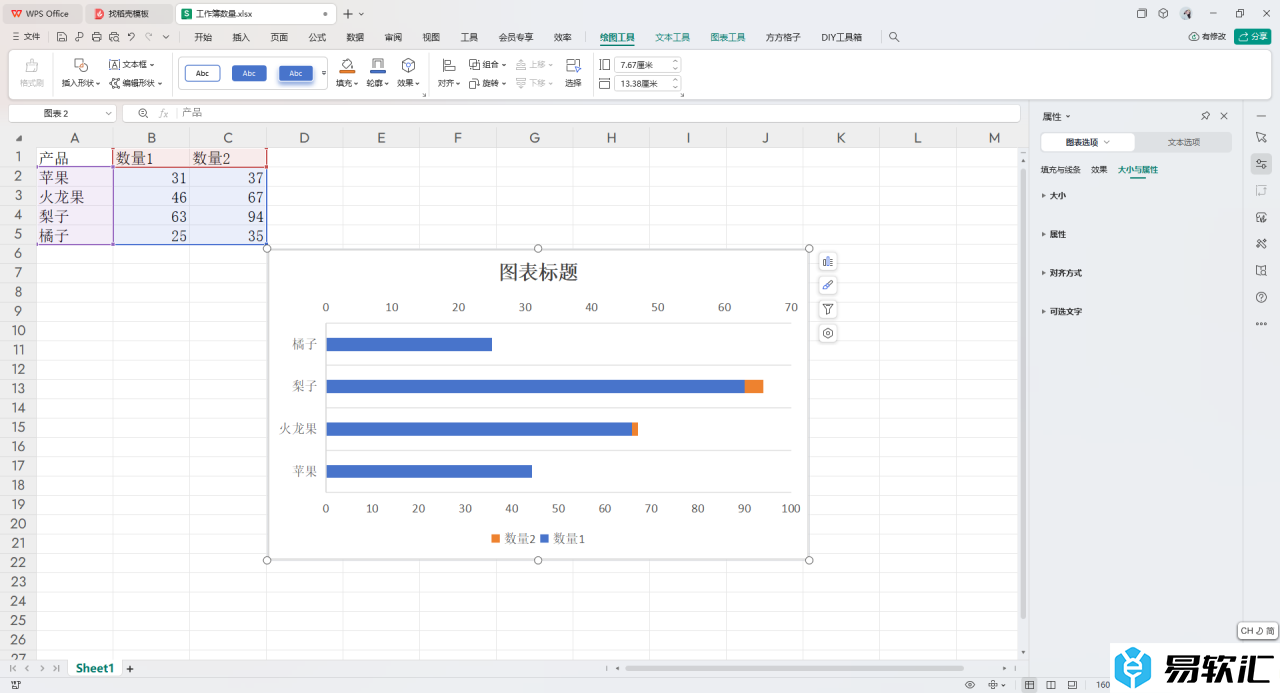Open the ribbon search magnifier
The width and height of the screenshot is (1280, 693).
(x=894, y=37)
